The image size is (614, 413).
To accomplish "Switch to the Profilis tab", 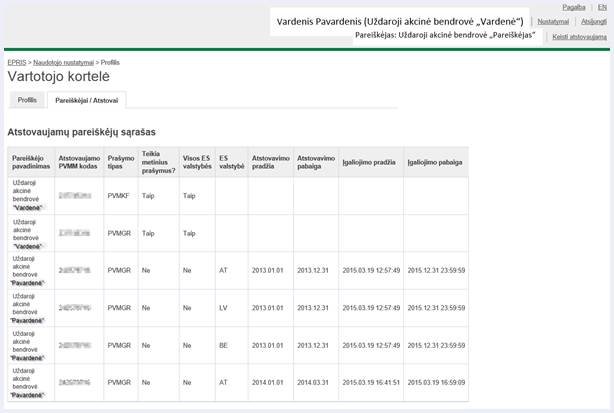I will 27,100.
